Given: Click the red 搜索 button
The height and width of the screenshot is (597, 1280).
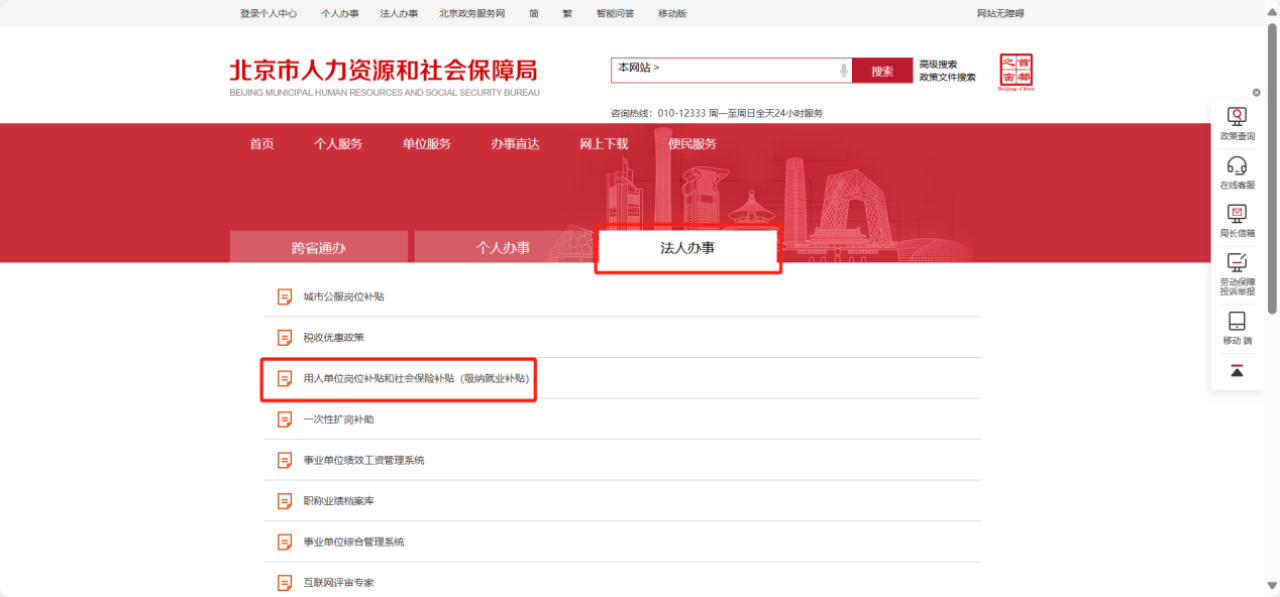Looking at the screenshot, I should point(882,71).
